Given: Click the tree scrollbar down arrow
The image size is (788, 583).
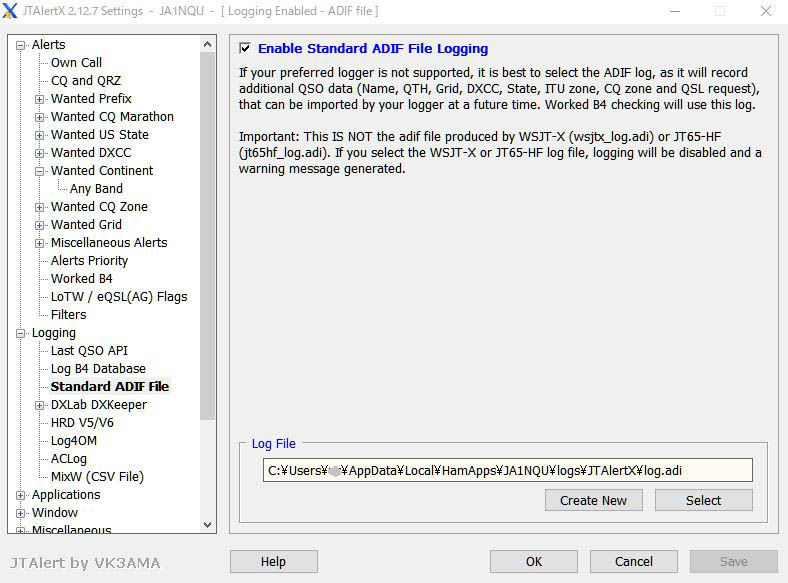Looking at the screenshot, I should pyautogui.click(x=208, y=524).
